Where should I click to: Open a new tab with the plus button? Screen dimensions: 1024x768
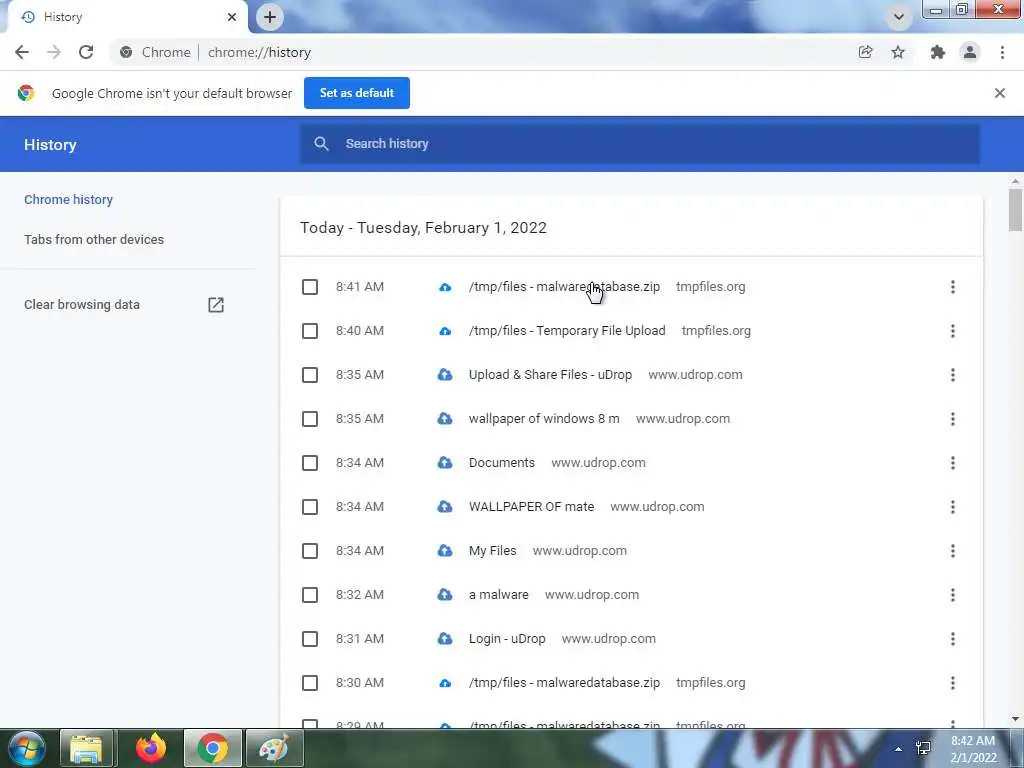tap(270, 17)
